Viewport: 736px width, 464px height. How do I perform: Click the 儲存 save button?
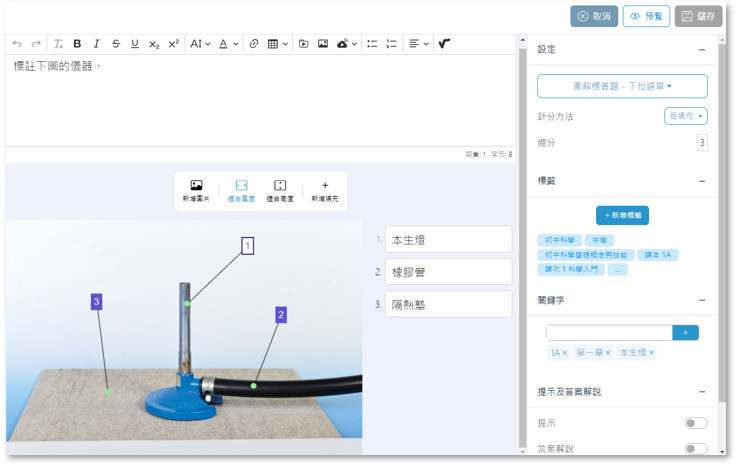[x=698, y=16]
